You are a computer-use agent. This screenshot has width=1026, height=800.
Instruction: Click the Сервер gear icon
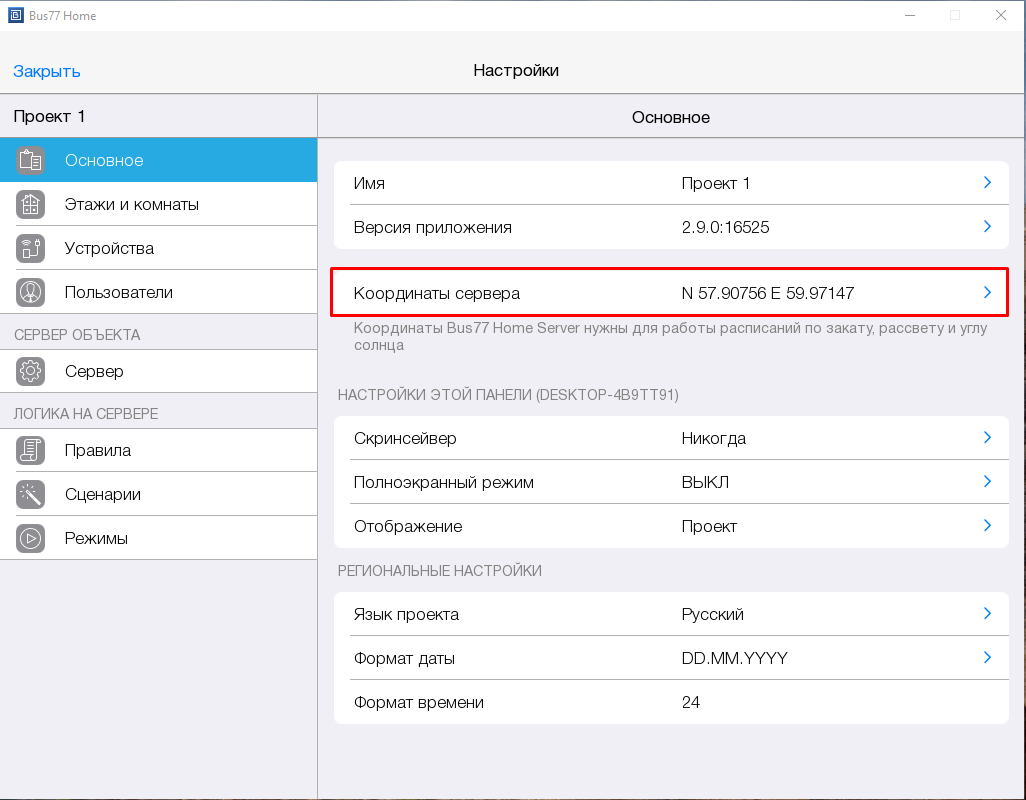[31, 371]
